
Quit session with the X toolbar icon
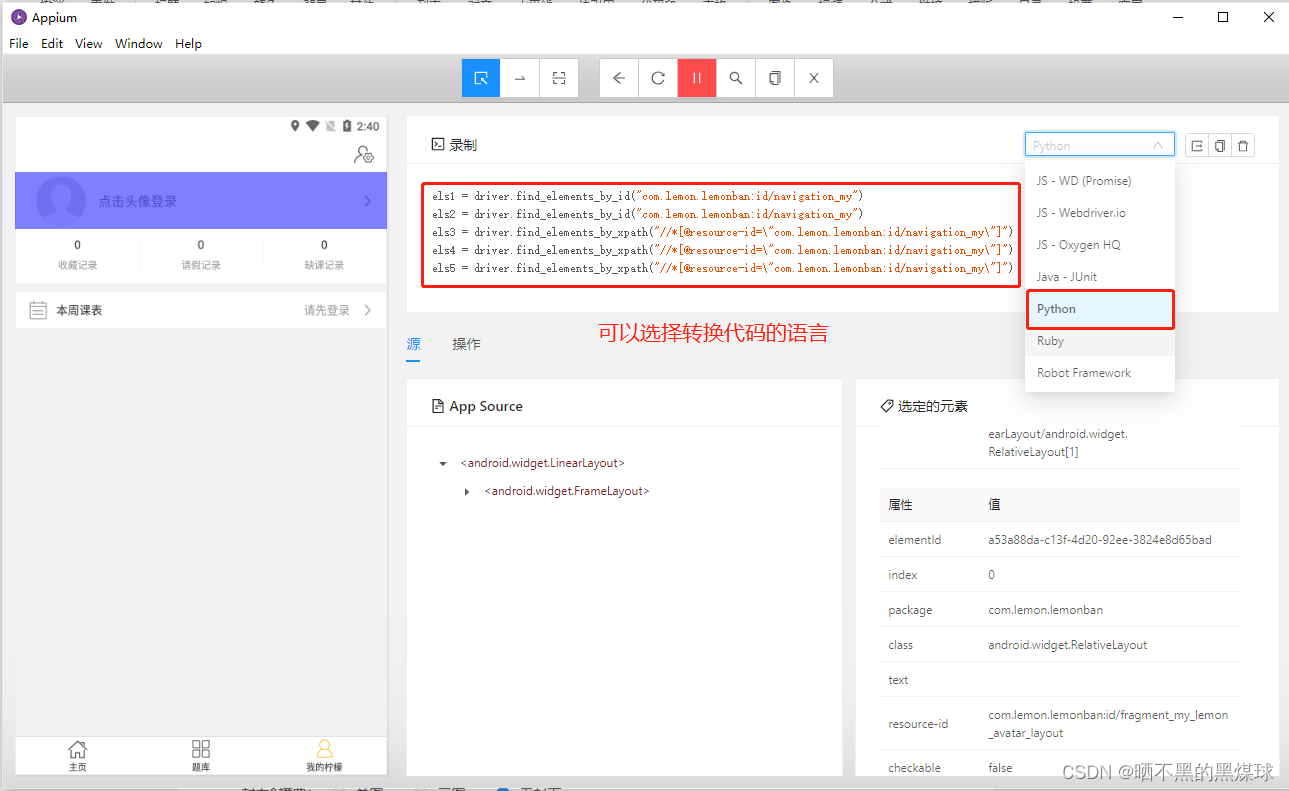[814, 78]
